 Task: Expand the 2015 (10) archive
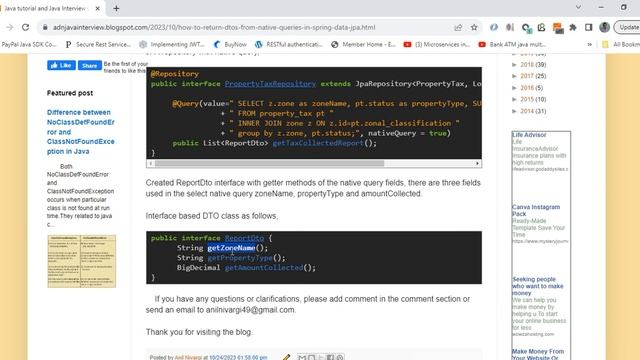[515, 99]
